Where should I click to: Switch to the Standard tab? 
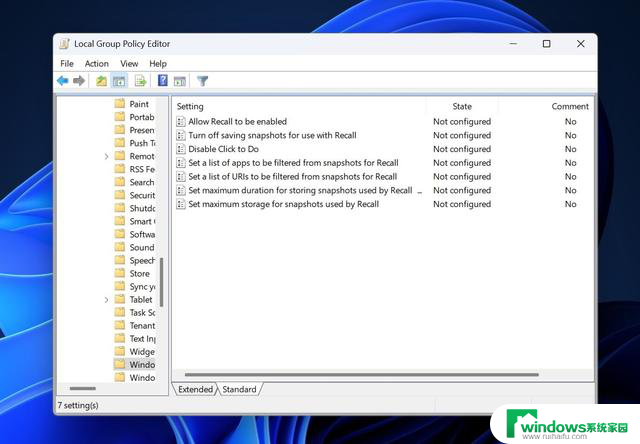coord(240,389)
